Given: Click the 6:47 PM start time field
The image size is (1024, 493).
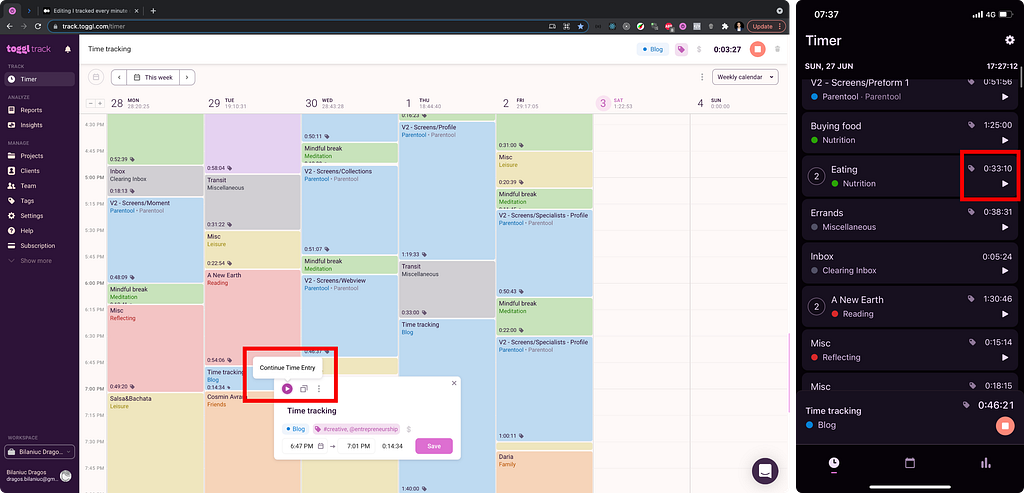Looking at the screenshot, I should 304,446.
